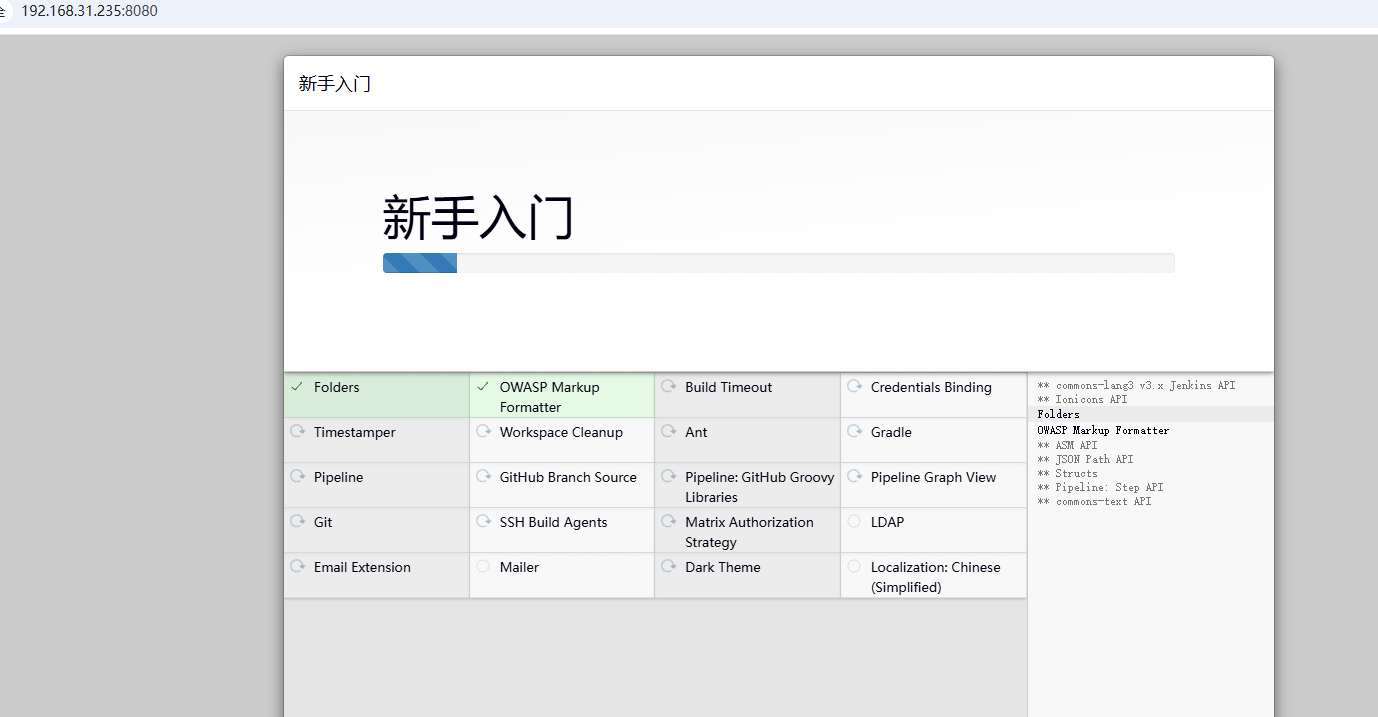
Task: Click the Pipeline Graph View plugin name
Action: [x=933, y=477]
